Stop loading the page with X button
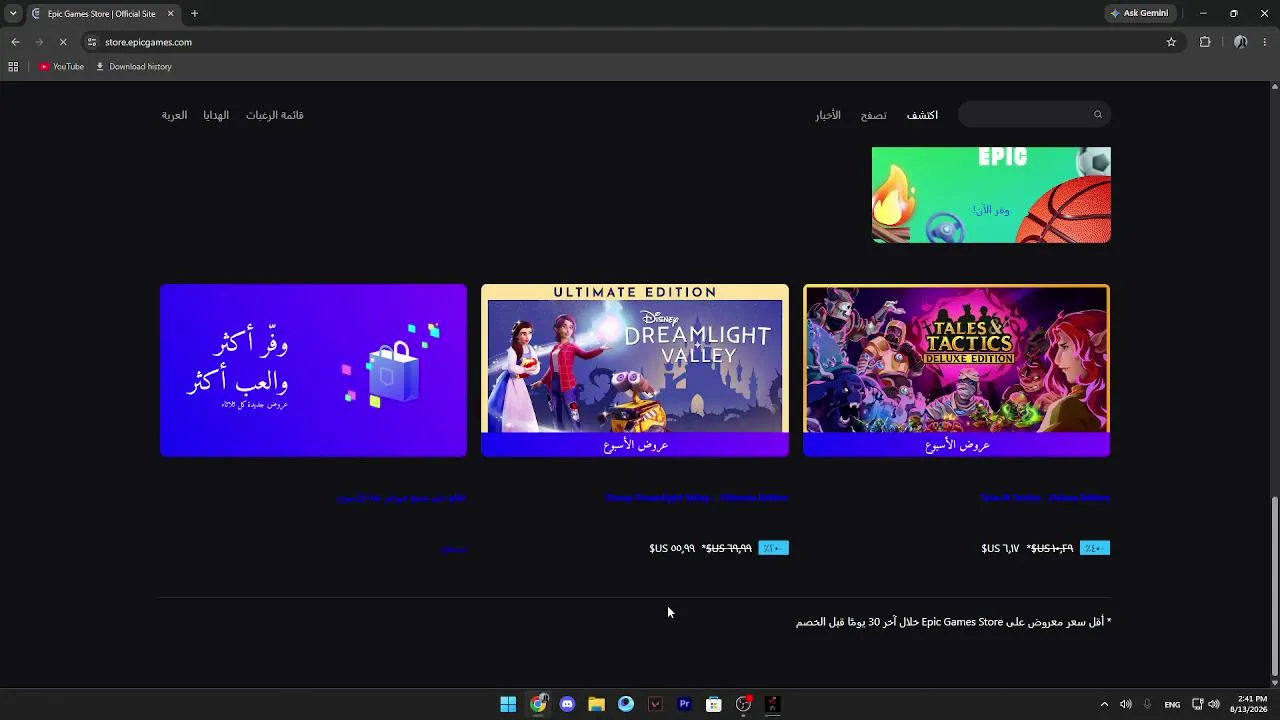 pos(62,42)
